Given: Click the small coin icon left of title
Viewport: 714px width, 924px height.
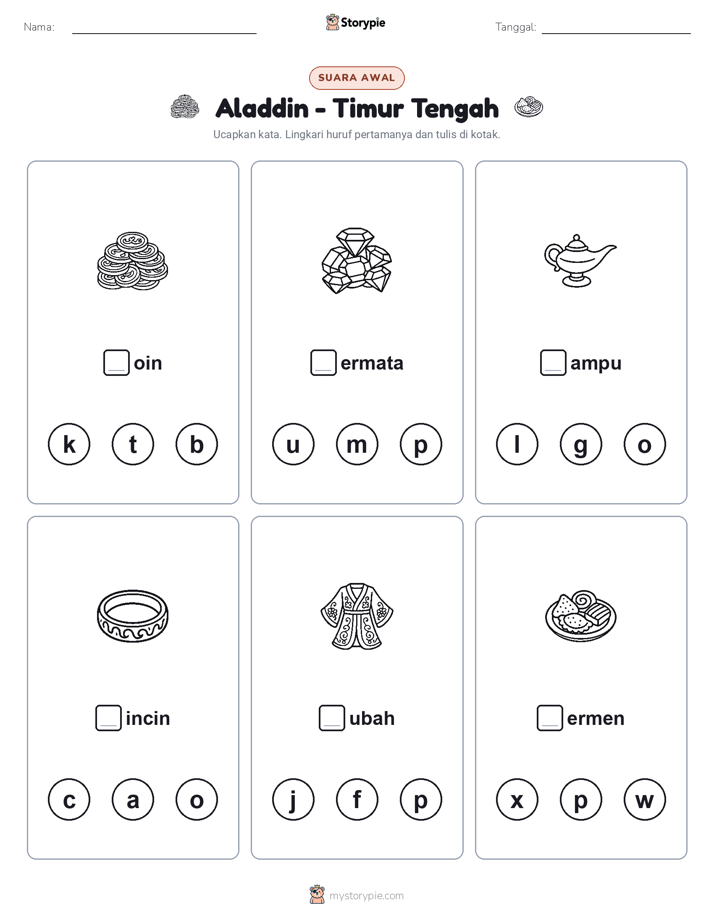Looking at the screenshot, I should 184,107.
